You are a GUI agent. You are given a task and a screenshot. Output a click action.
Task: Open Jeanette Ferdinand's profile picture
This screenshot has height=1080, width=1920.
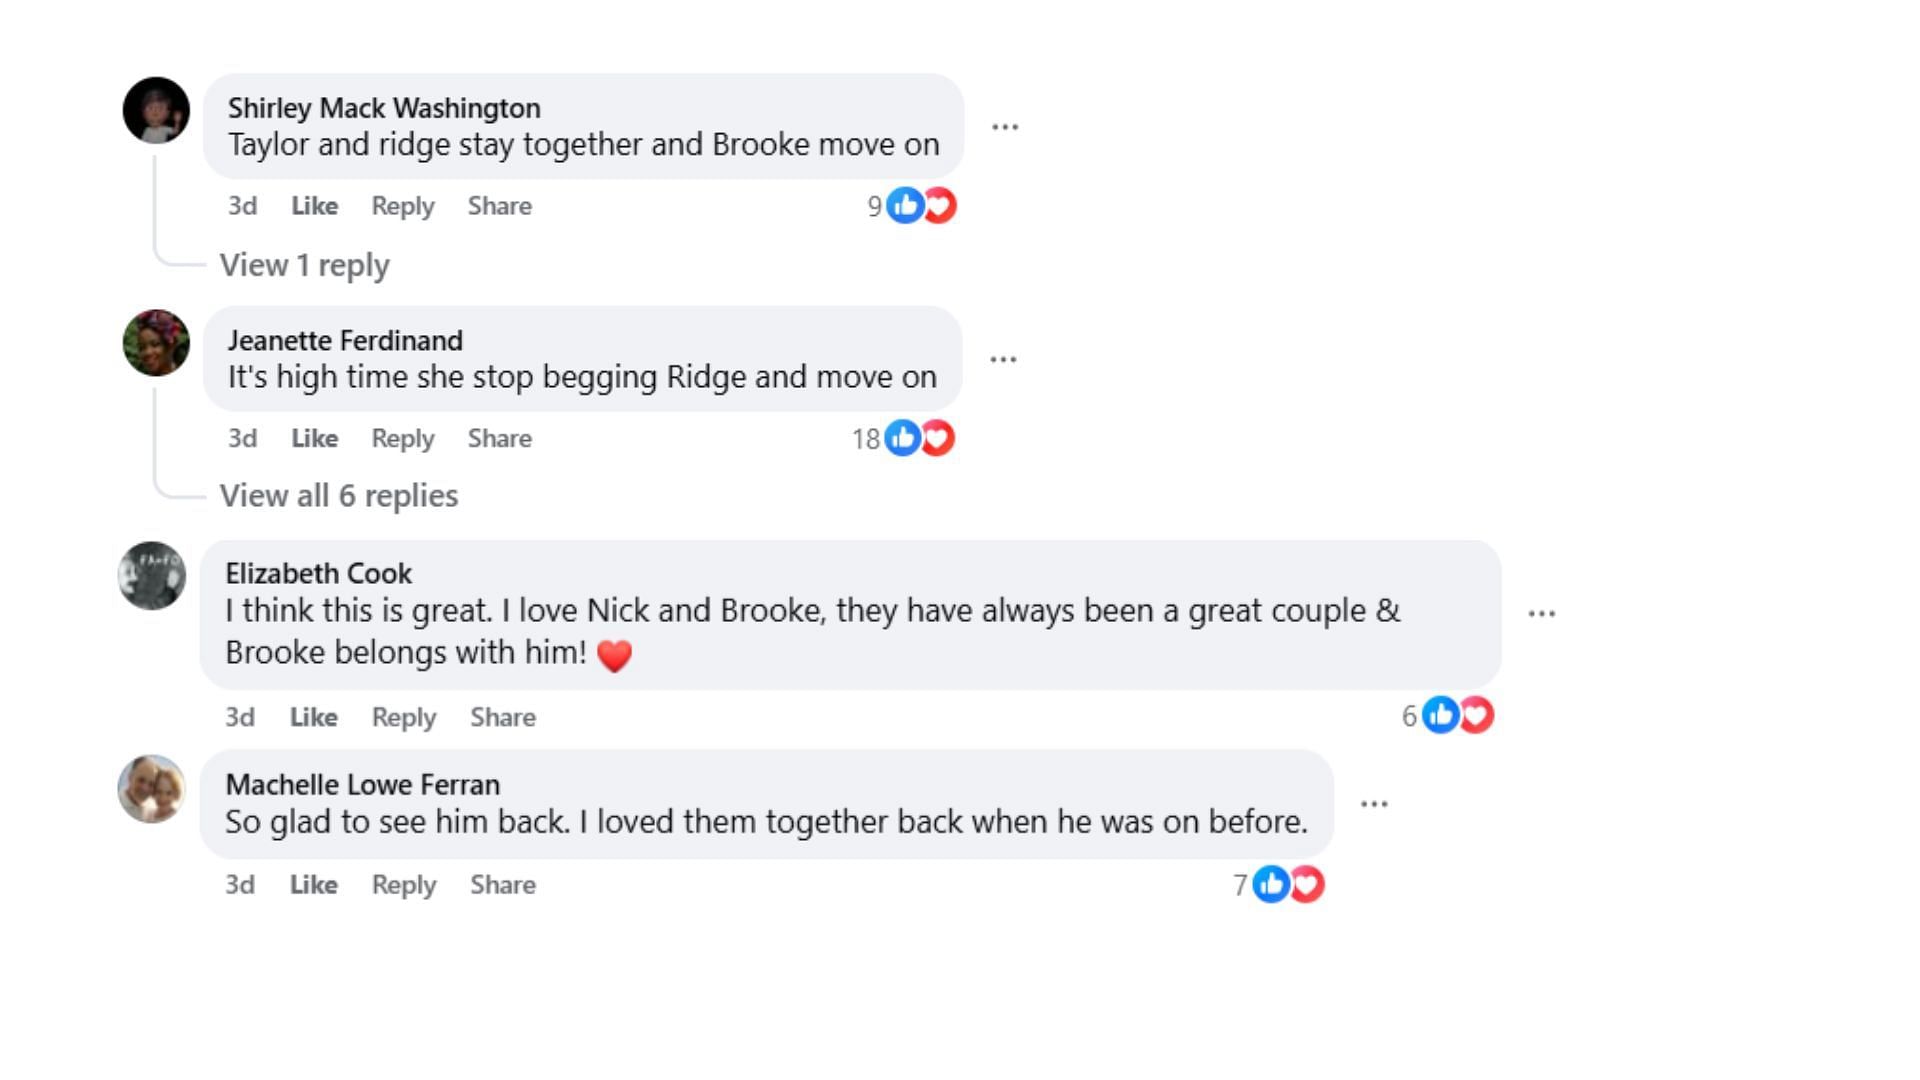(156, 343)
